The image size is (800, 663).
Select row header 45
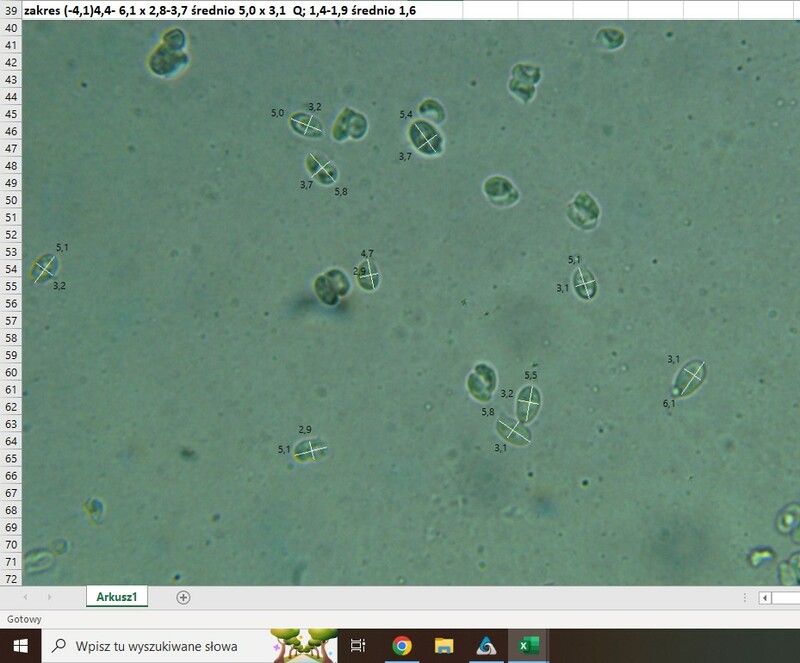(x=11, y=114)
